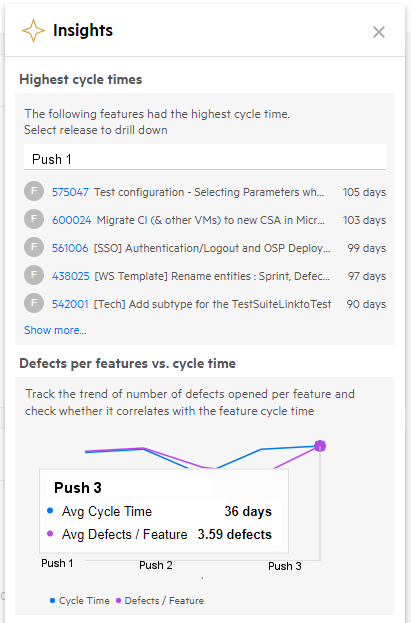Toggle the Defects / Feature legend entry

[160, 600]
